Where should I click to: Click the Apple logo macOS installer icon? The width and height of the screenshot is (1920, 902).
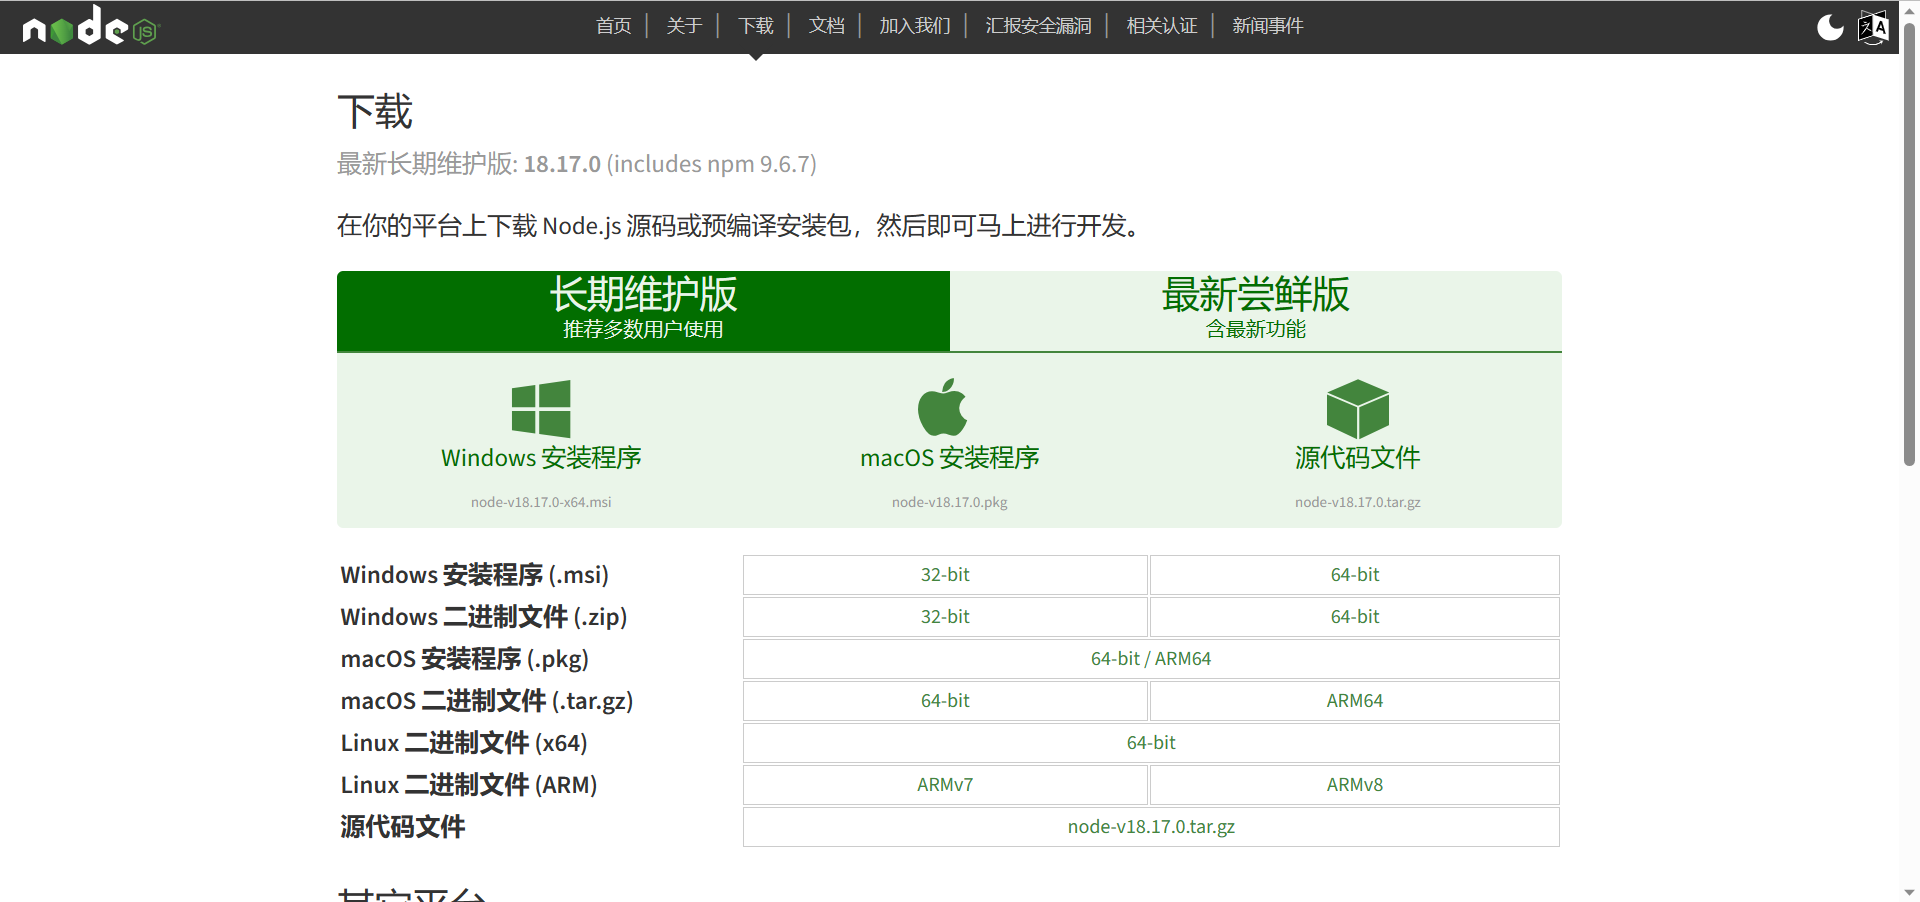tap(942, 408)
